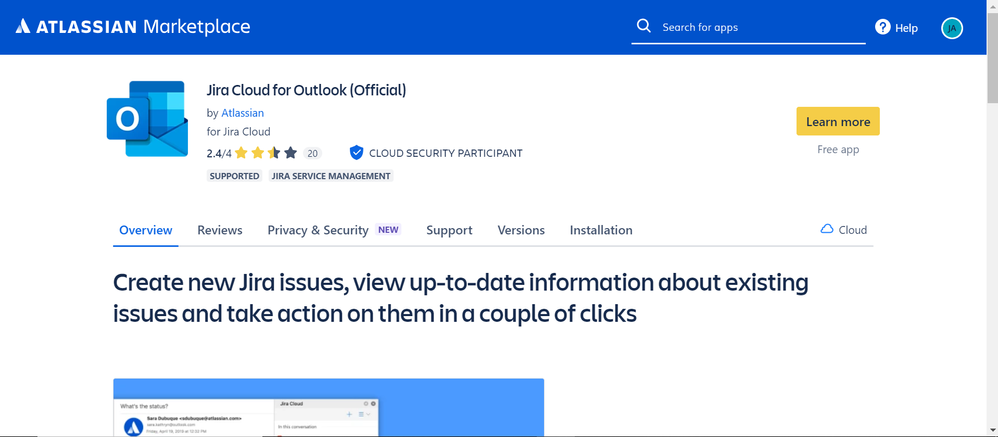Click the Atlassian Marketplace logo
The image size is (998, 437).
(133, 27)
